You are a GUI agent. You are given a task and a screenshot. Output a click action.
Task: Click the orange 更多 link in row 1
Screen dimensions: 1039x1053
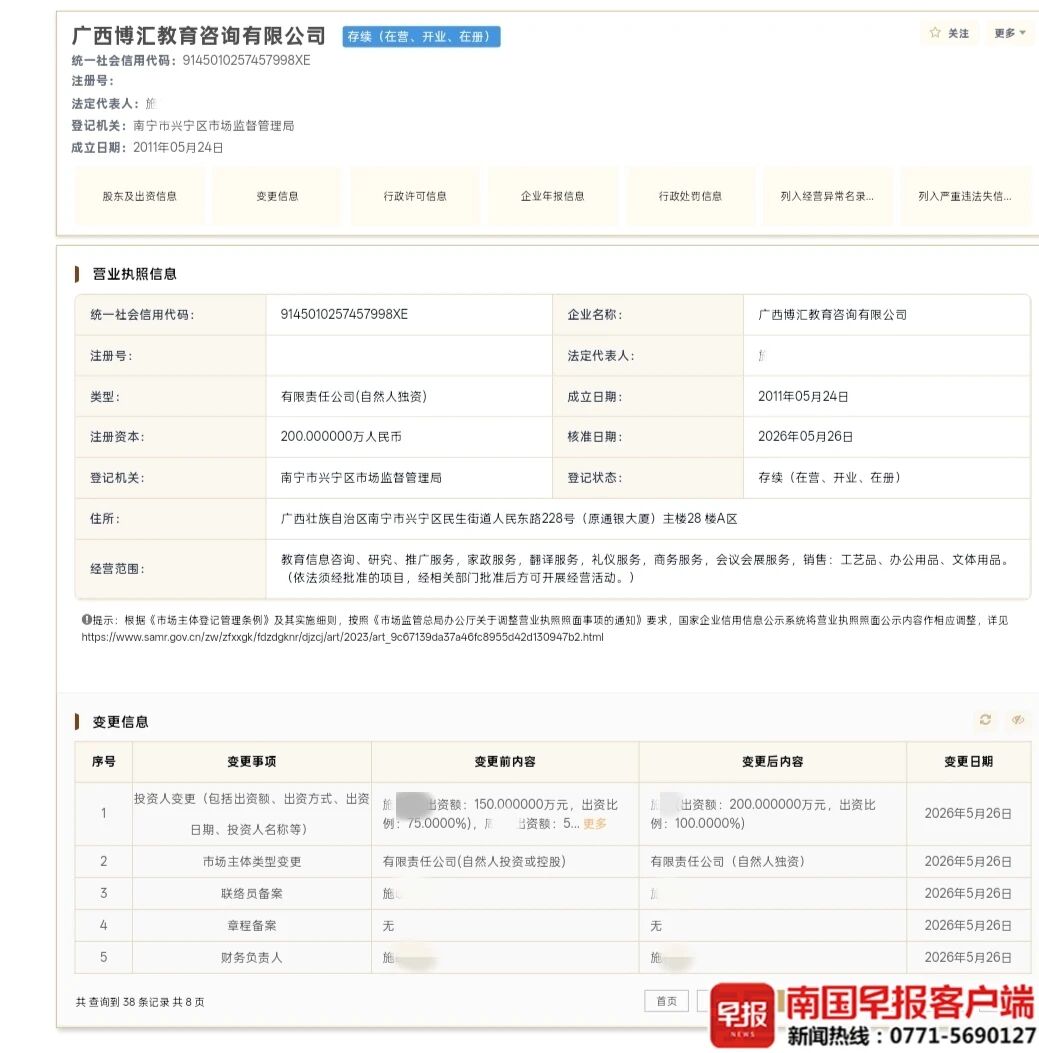tap(594, 823)
